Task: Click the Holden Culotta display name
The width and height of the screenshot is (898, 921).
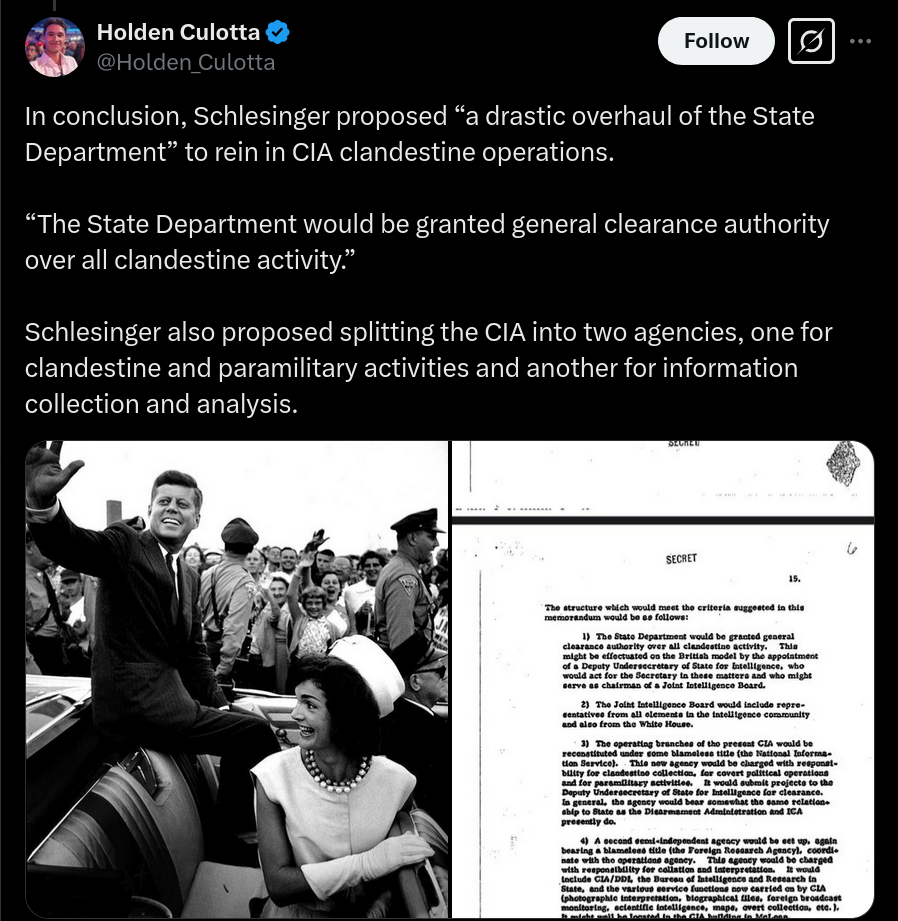Action: [x=178, y=32]
